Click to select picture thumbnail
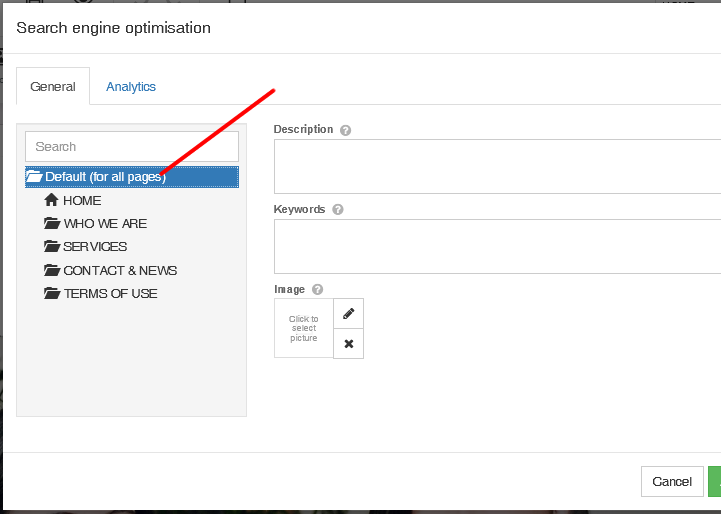 click(x=303, y=328)
